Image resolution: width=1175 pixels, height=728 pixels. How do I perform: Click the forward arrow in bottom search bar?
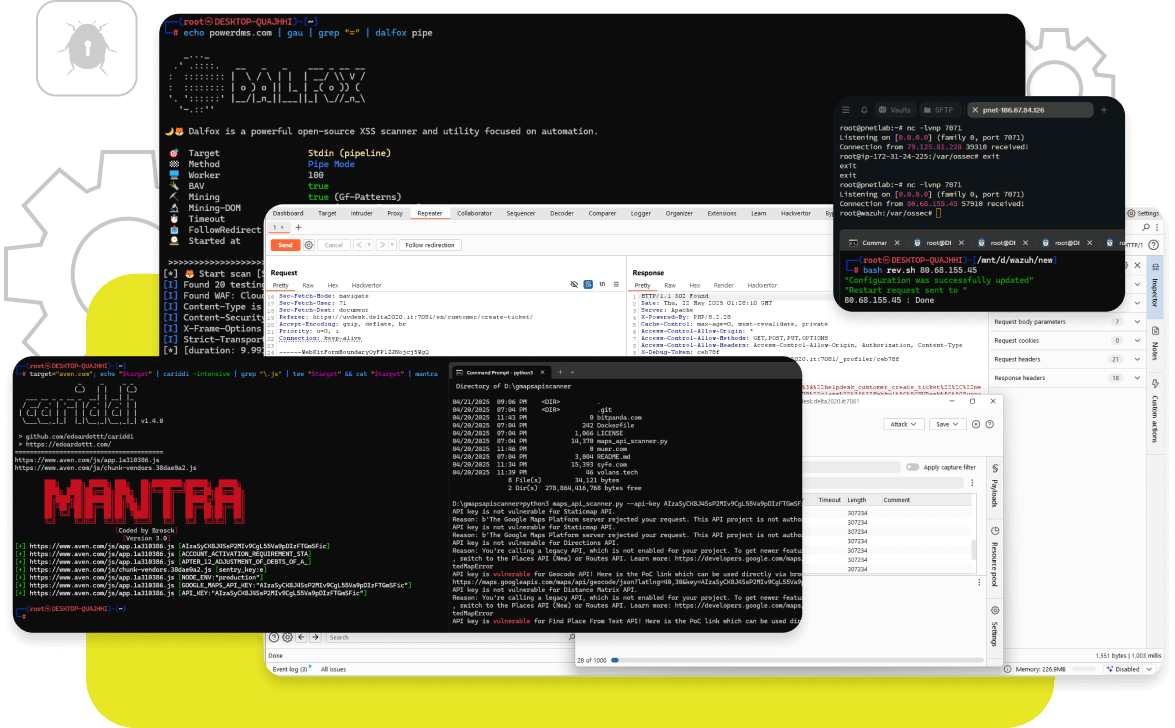coord(315,637)
